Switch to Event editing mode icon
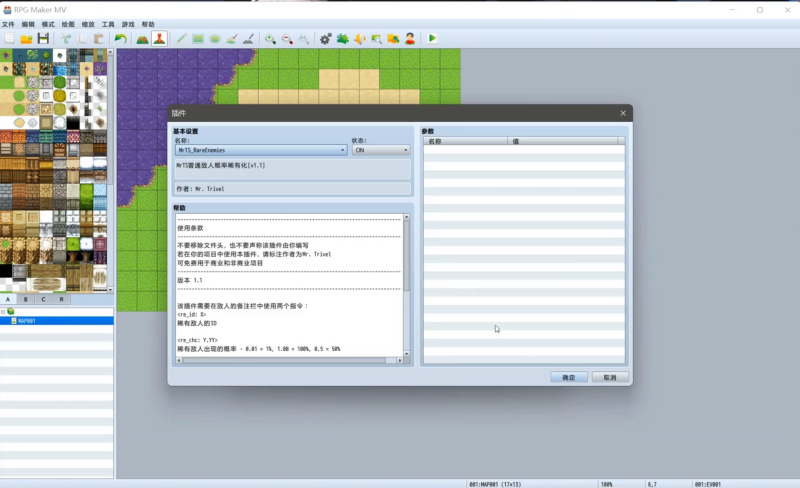 click(159, 38)
